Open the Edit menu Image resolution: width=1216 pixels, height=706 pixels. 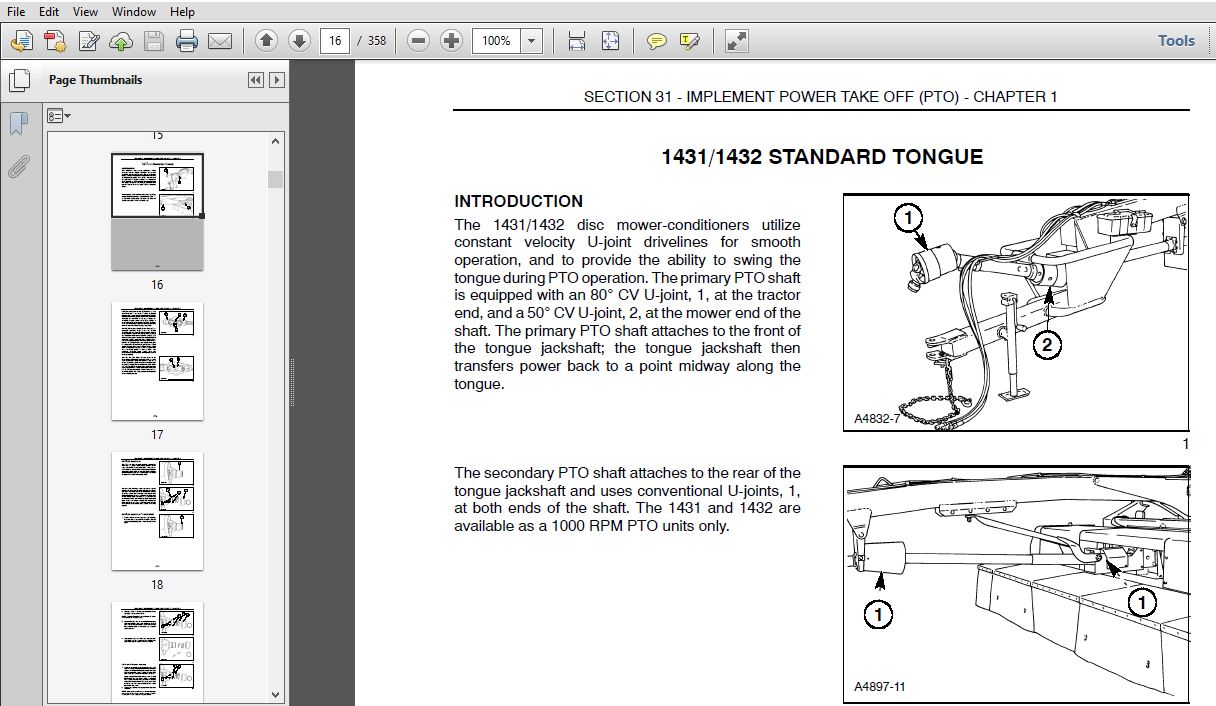49,12
